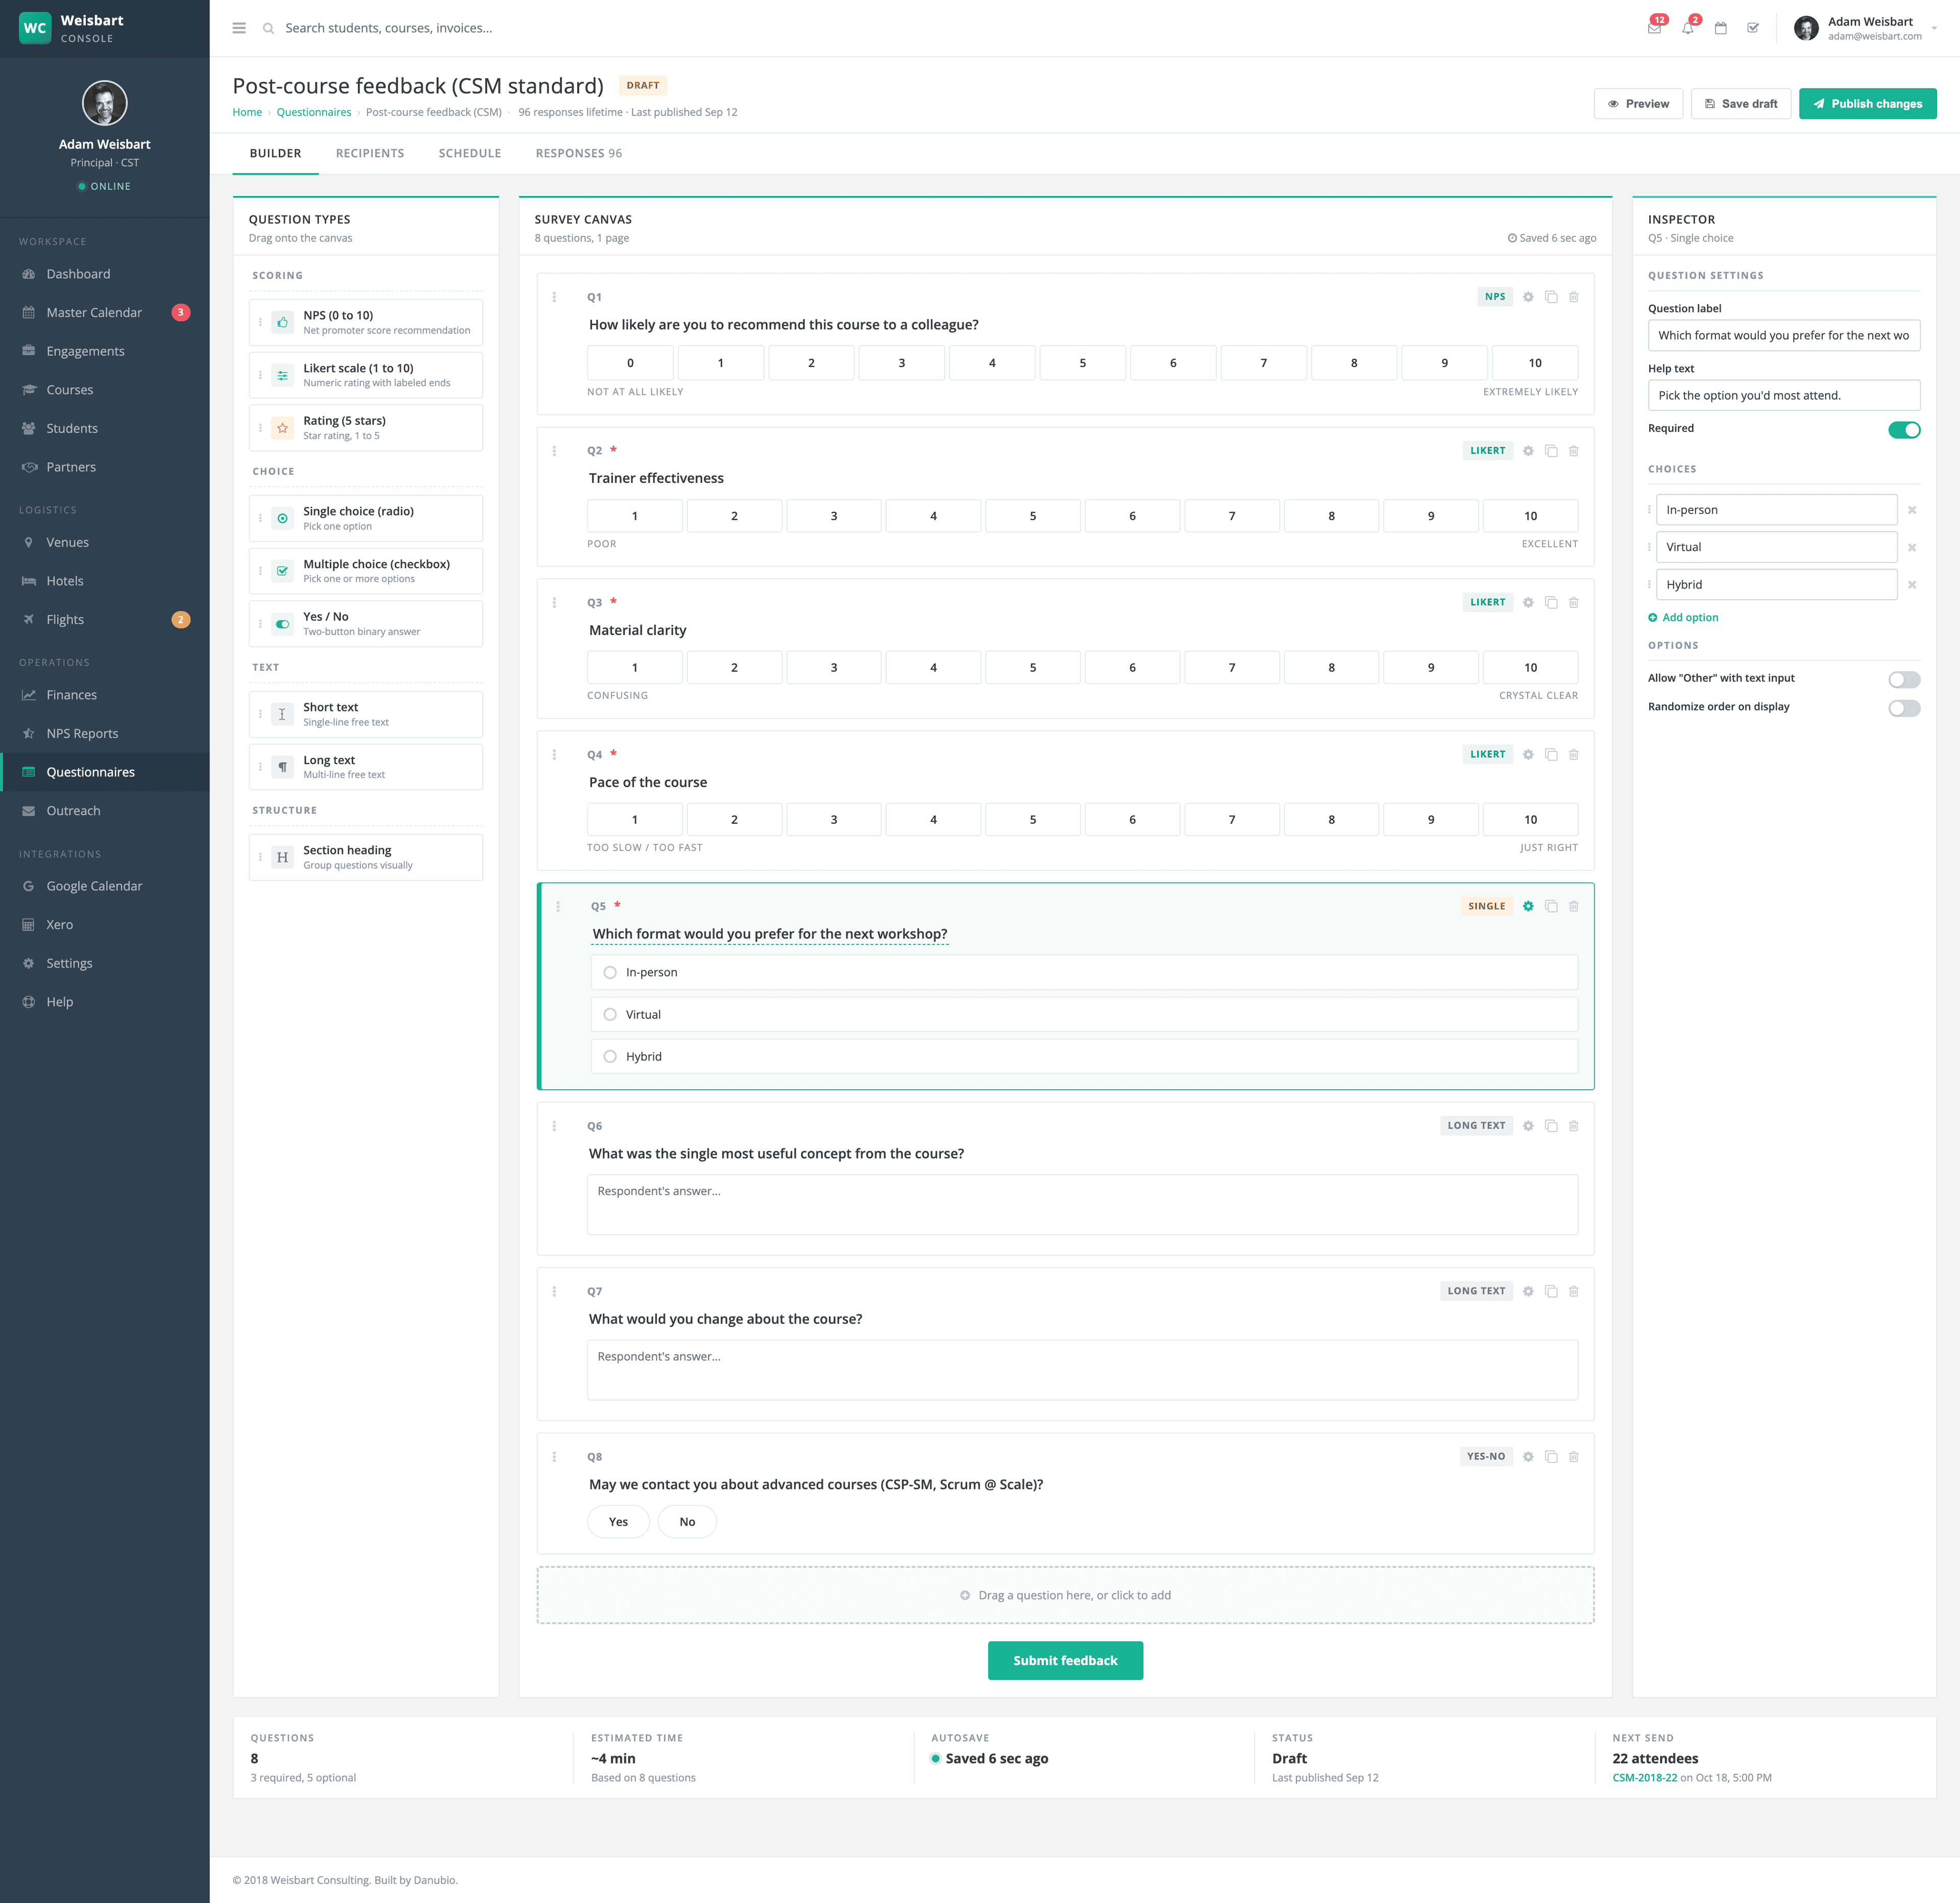Screen dimensions: 1960x1903
Task: Remove the In-person choice with its x icon
Action: point(1912,510)
